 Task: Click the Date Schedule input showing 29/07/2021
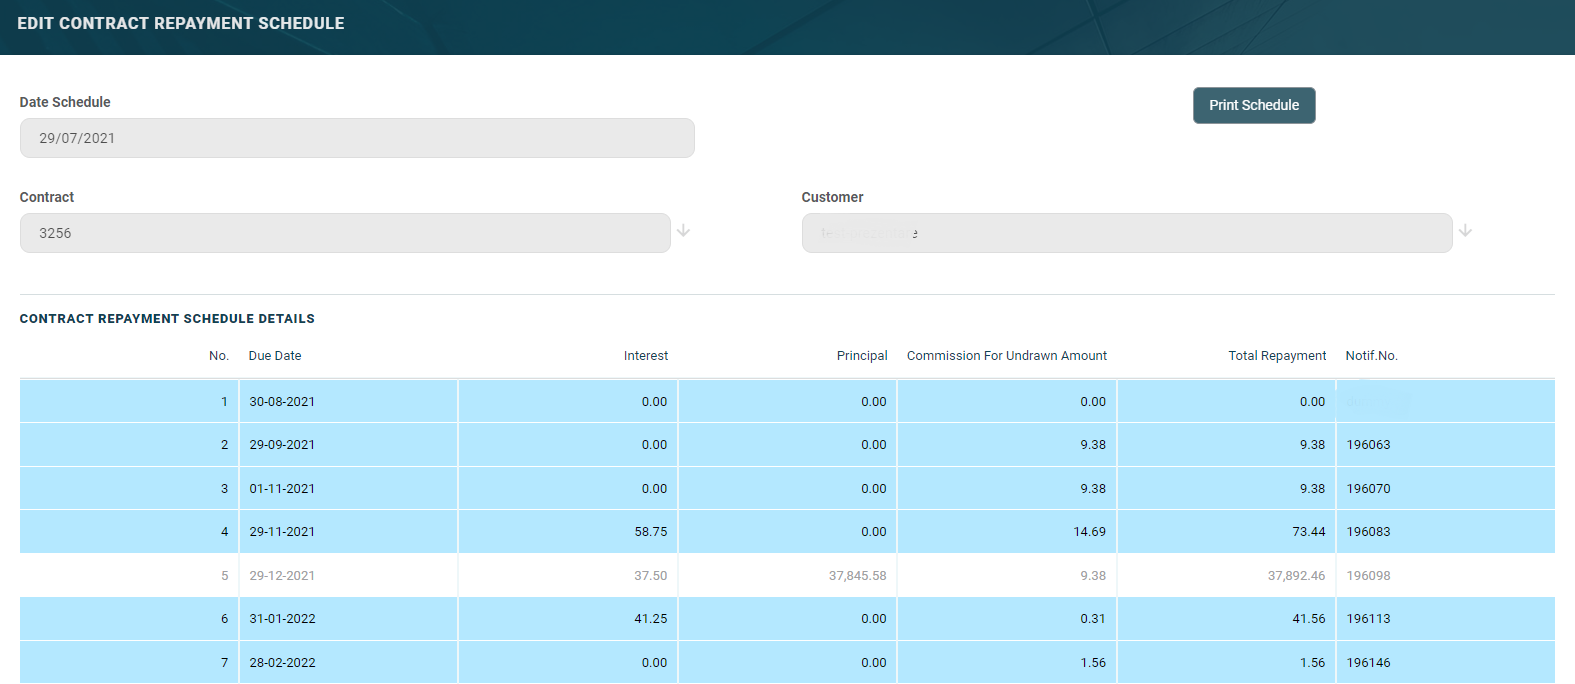point(357,138)
